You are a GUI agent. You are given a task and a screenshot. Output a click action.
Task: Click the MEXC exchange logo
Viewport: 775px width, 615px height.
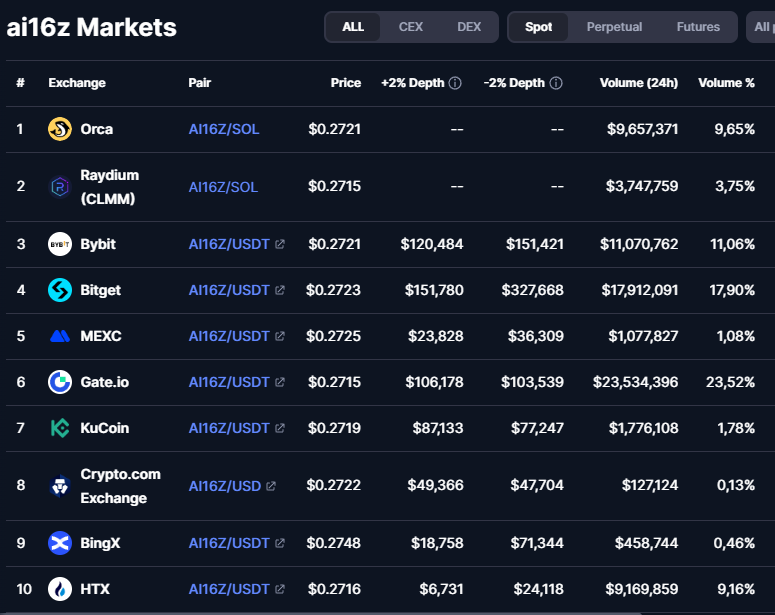coord(60,336)
